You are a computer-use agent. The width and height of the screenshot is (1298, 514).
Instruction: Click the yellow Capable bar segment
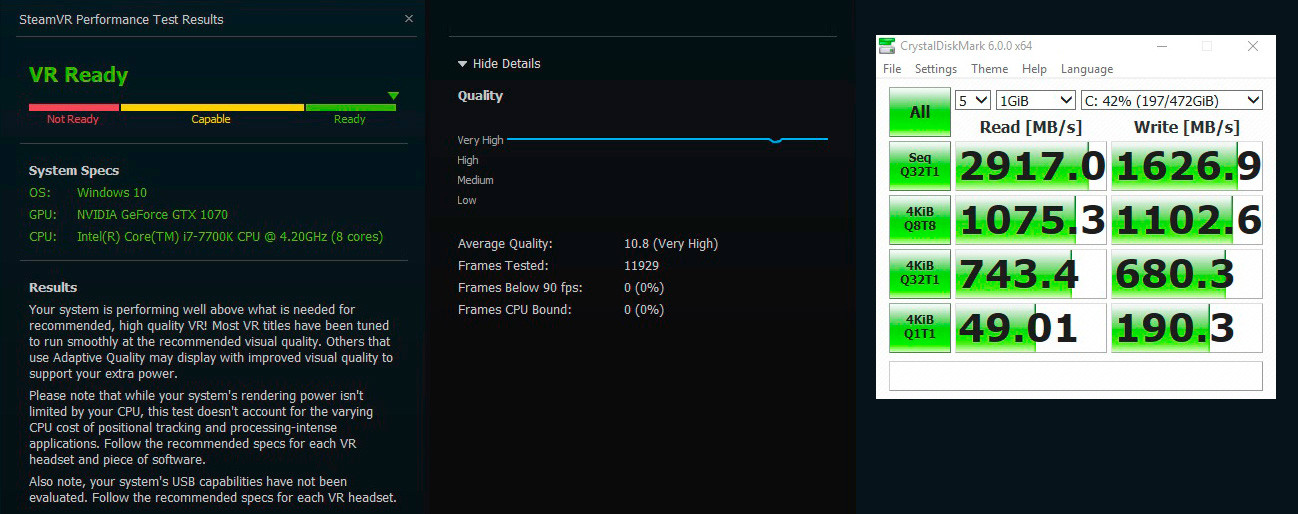(212, 107)
